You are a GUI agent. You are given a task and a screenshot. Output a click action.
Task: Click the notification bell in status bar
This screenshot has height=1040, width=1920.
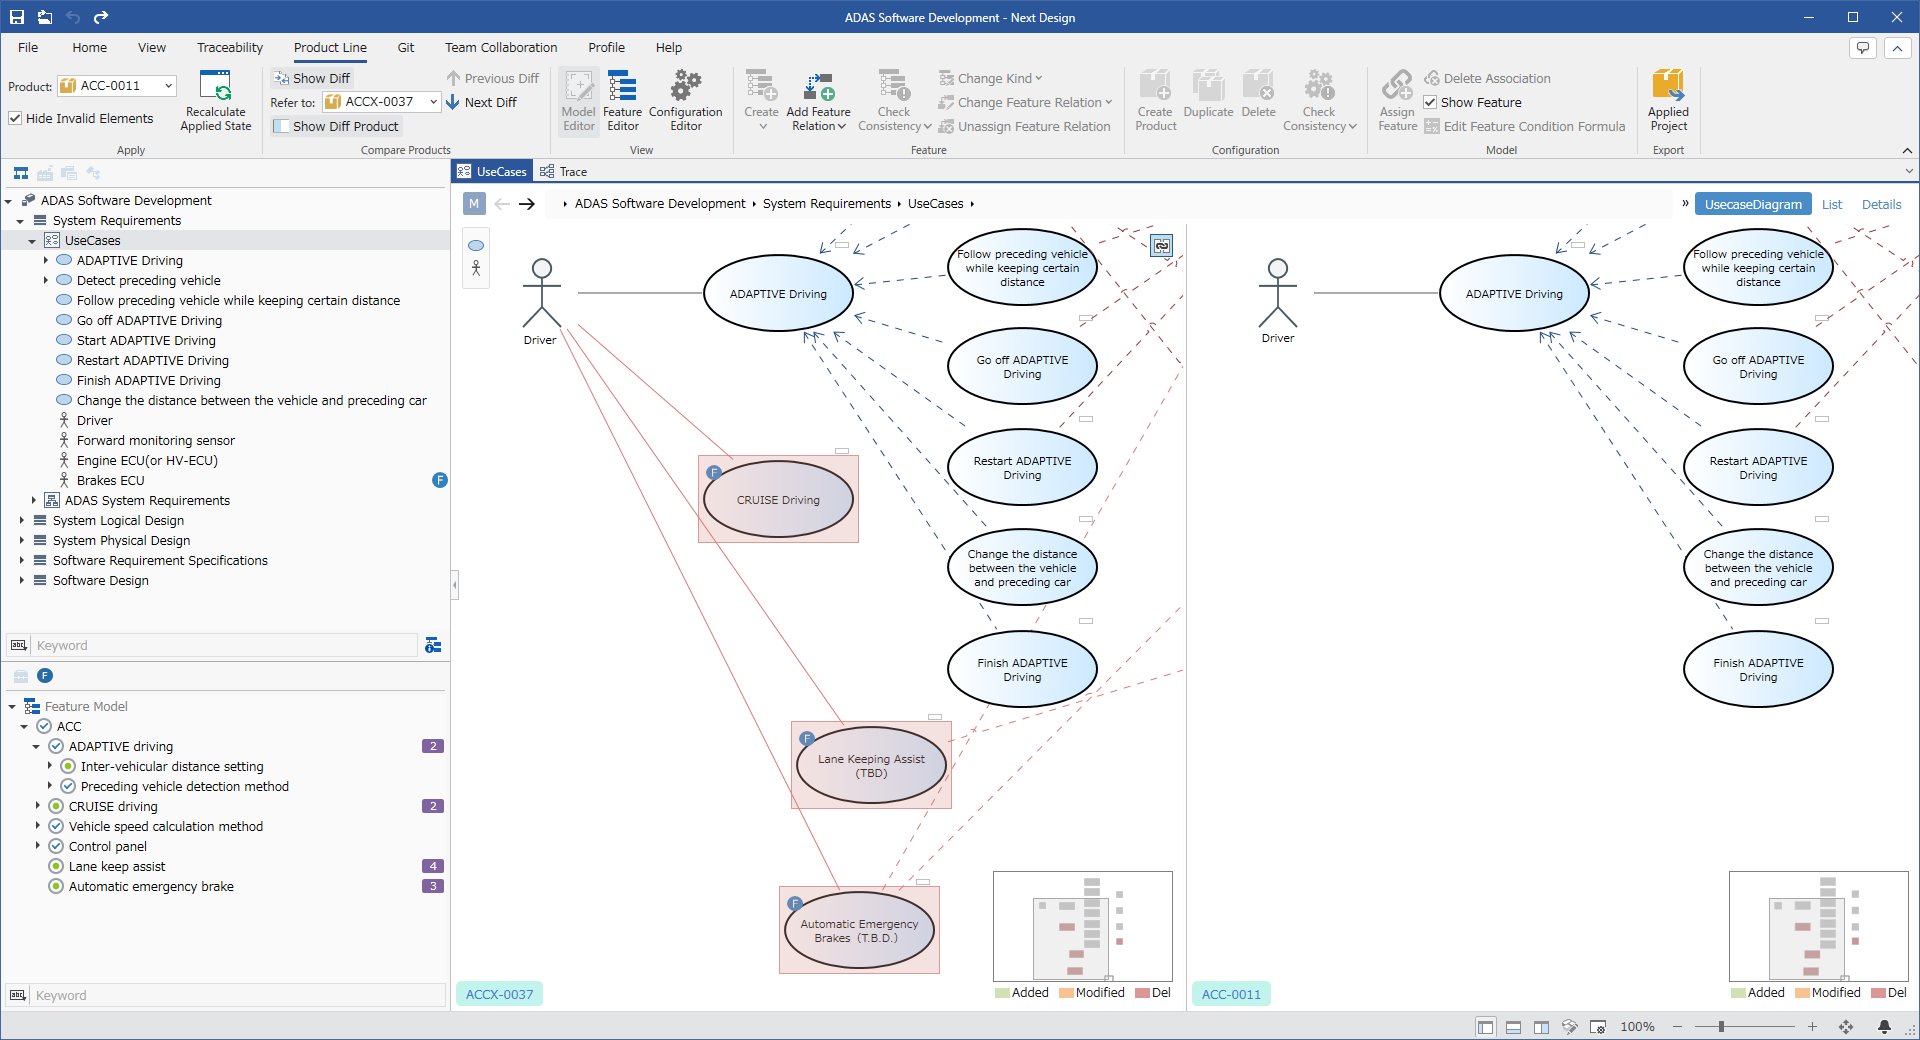pyautogui.click(x=1884, y=1026)
